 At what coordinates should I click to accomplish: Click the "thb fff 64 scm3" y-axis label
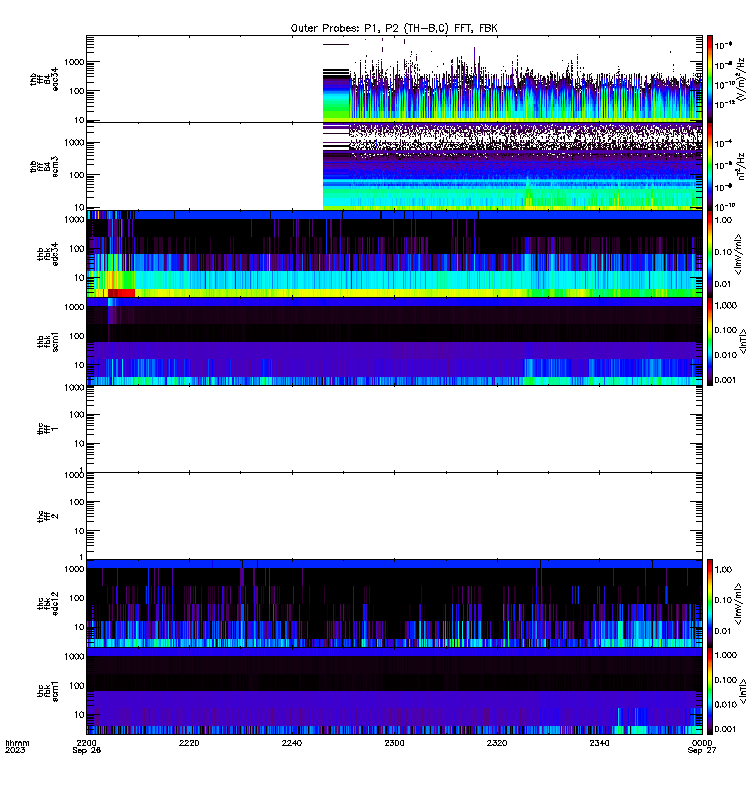click(44, 166)
